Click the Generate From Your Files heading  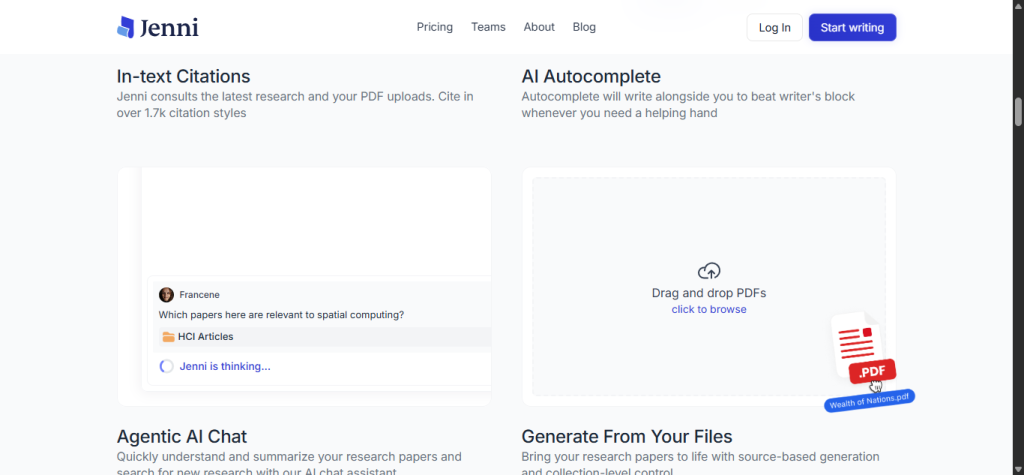[627, 437]
